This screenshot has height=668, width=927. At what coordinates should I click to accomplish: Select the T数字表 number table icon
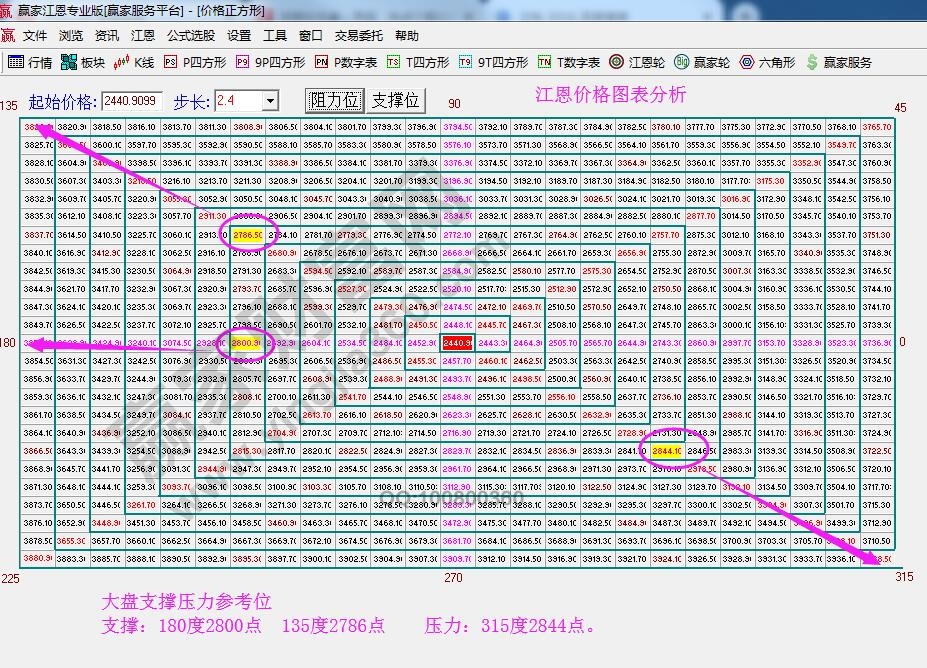tap(562, 60)
